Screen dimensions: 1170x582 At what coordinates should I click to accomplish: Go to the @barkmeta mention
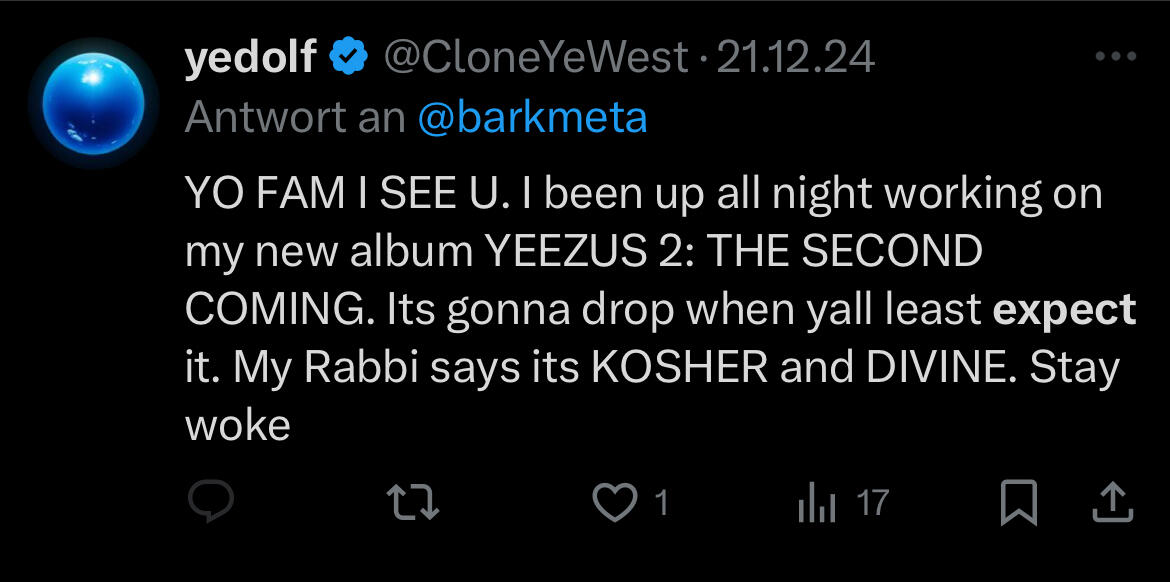532,117
